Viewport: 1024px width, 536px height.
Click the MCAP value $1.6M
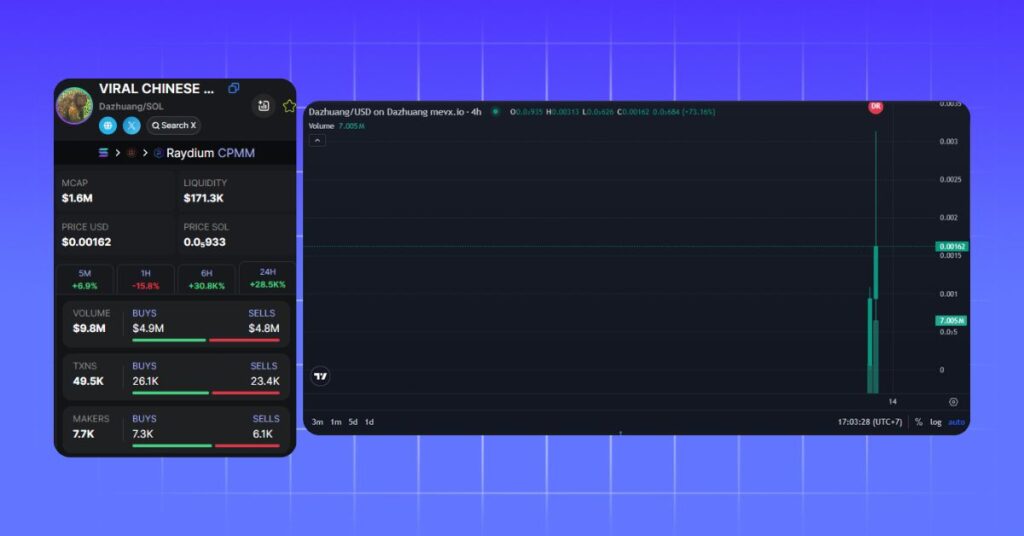77,198
